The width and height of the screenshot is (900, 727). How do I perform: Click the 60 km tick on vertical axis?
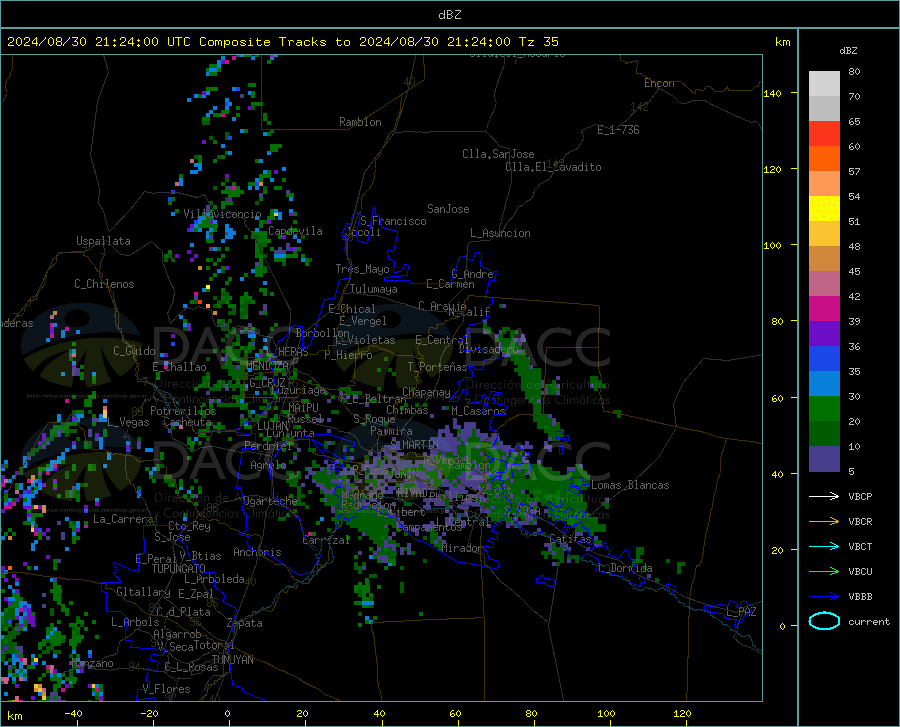click(x=777, y=398)
